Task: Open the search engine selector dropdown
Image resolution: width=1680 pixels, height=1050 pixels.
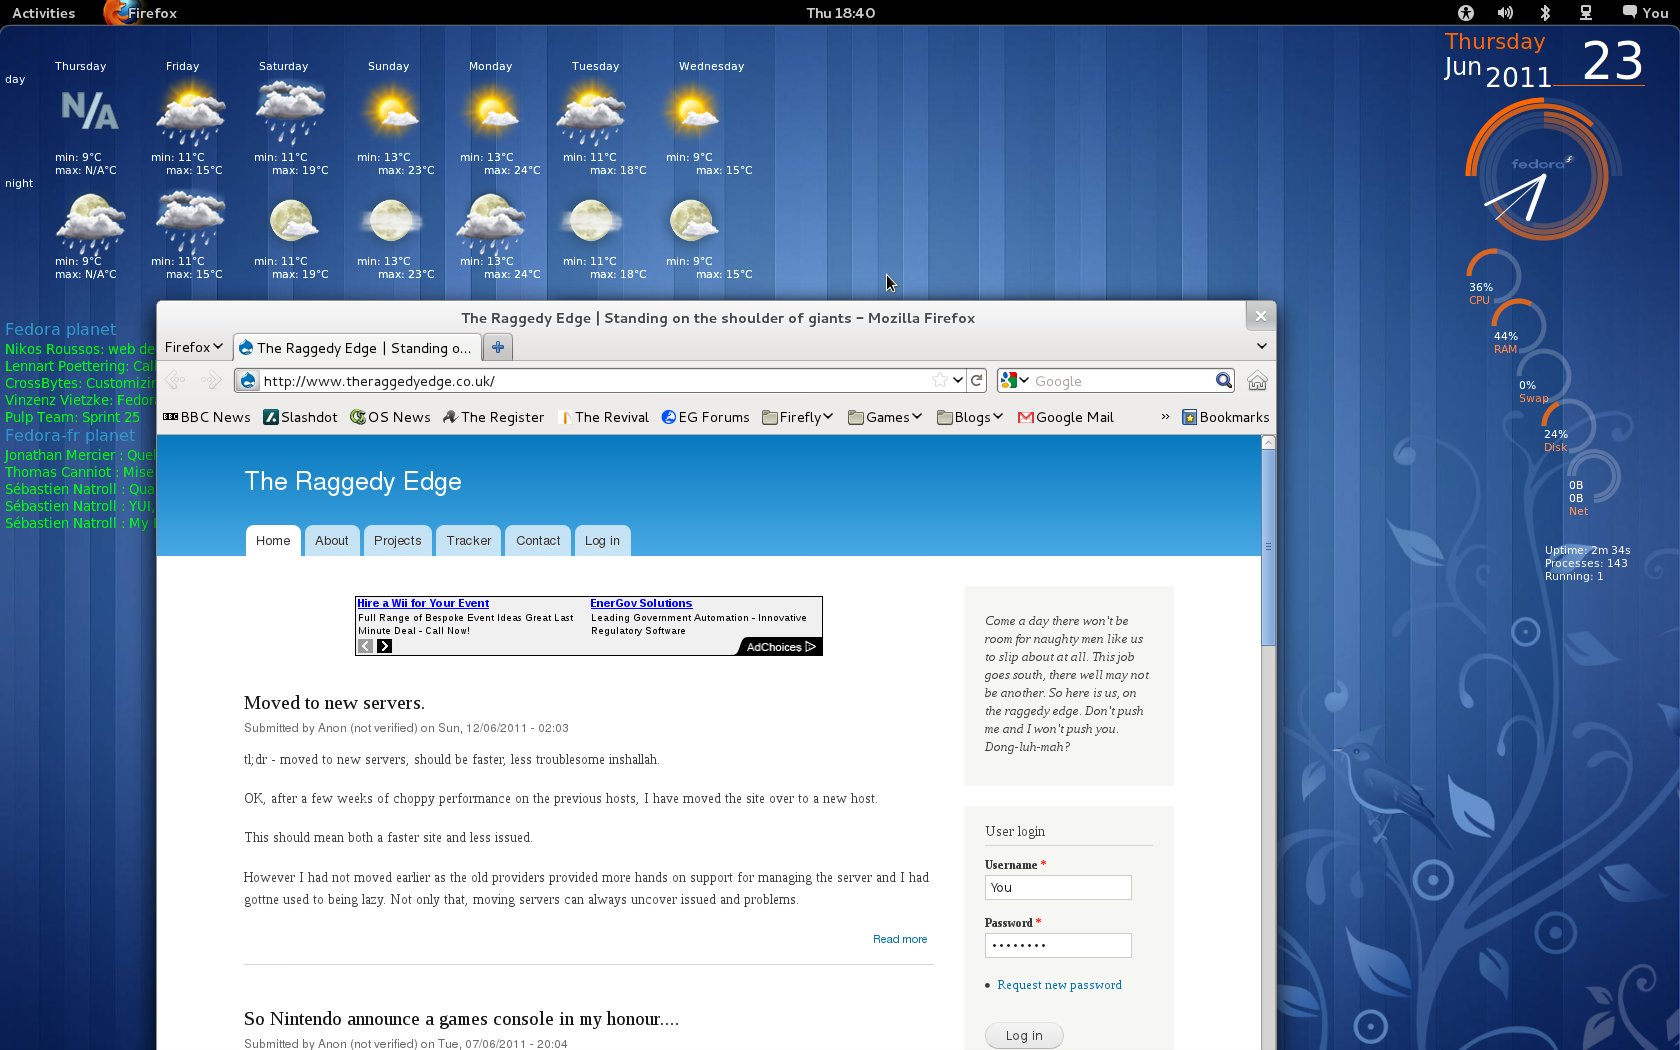Action: (x=1015, y=380)
